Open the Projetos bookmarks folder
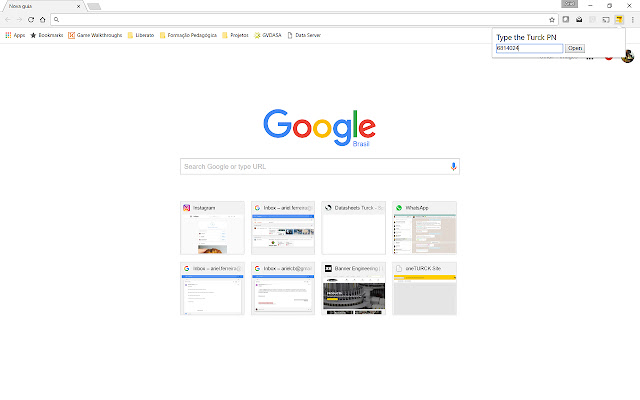 click(x=235, y=35)
